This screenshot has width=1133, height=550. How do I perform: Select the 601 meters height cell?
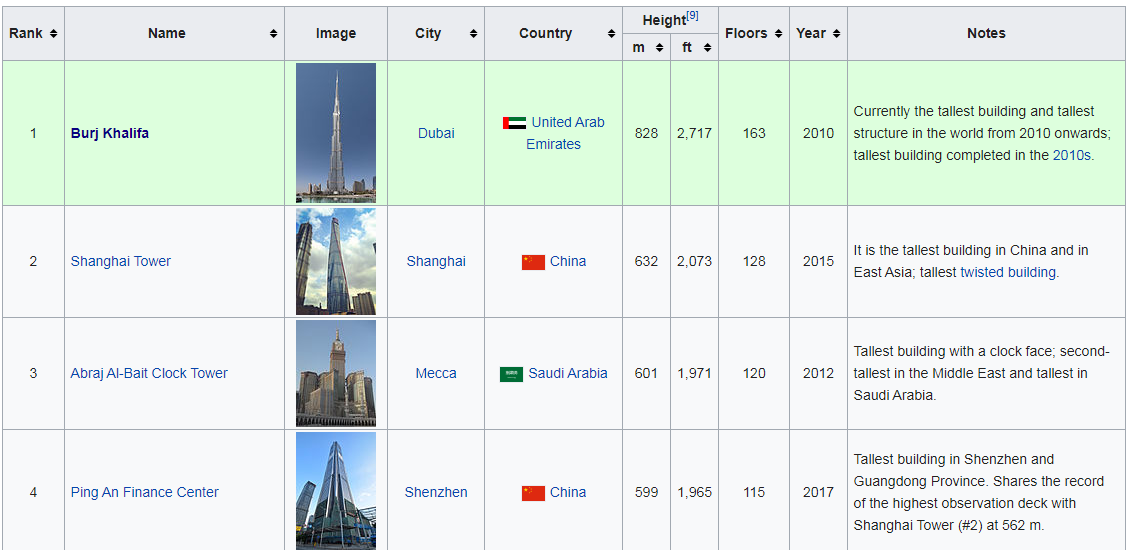(647, 374)
